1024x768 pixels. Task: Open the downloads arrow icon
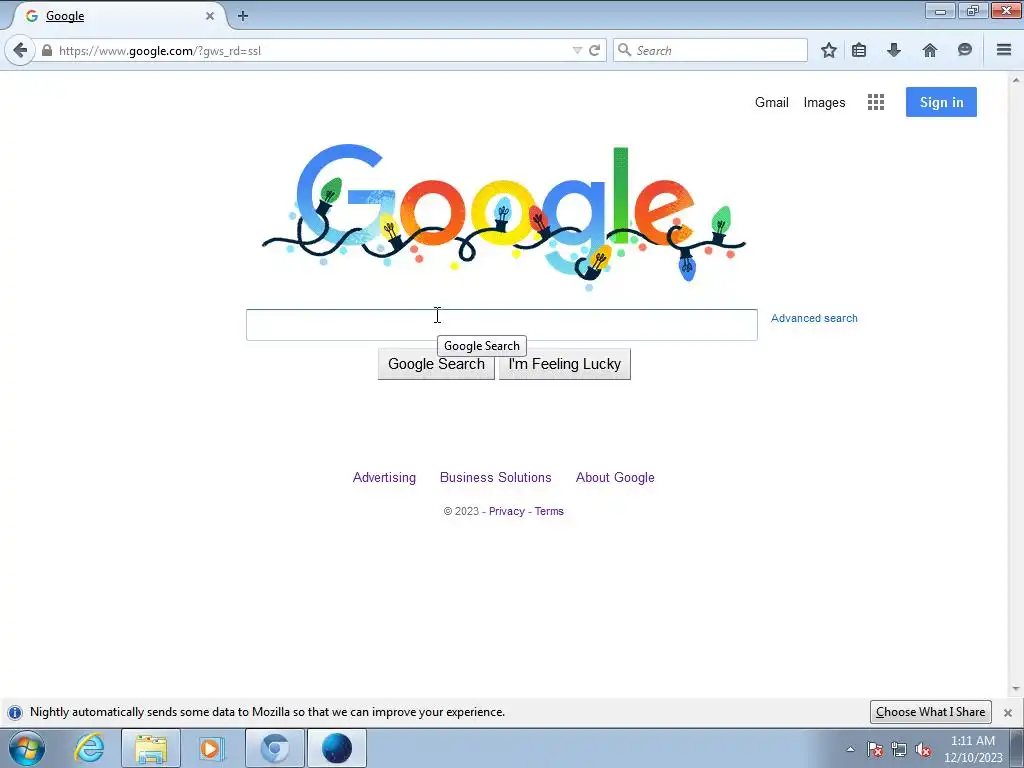click(894, 50)
